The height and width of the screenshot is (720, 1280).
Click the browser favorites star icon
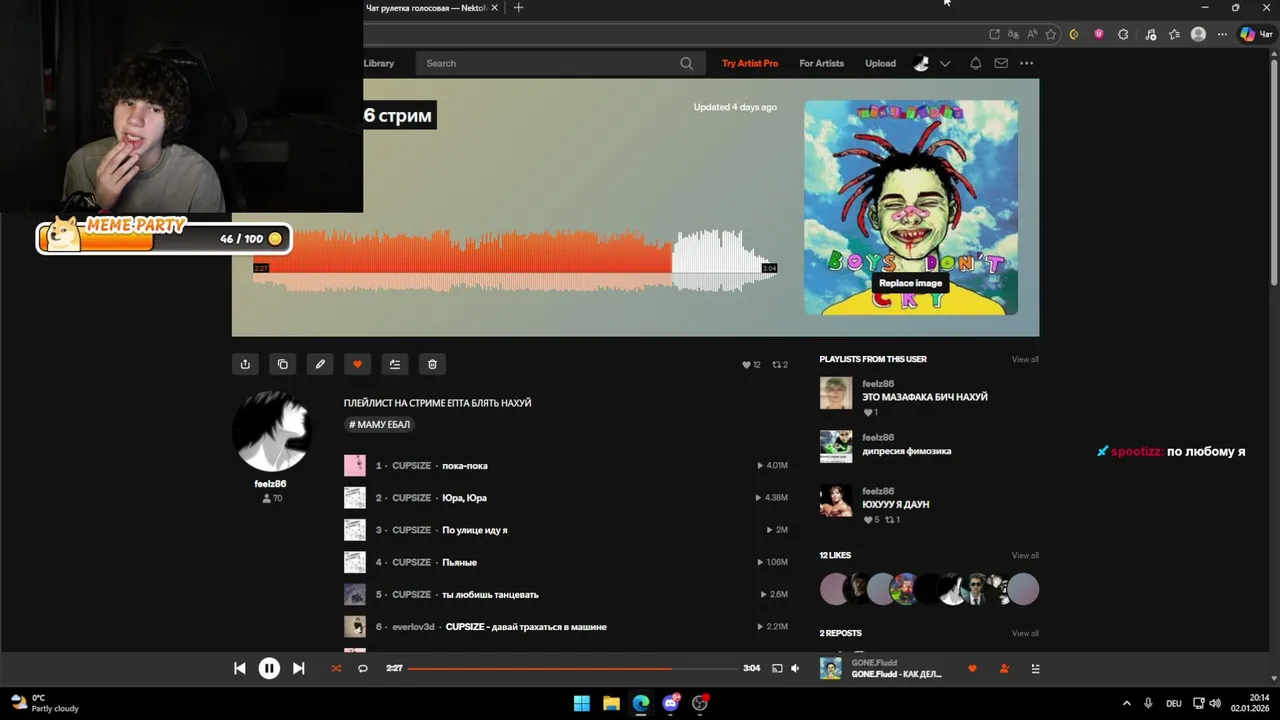tap(1050, 34)
